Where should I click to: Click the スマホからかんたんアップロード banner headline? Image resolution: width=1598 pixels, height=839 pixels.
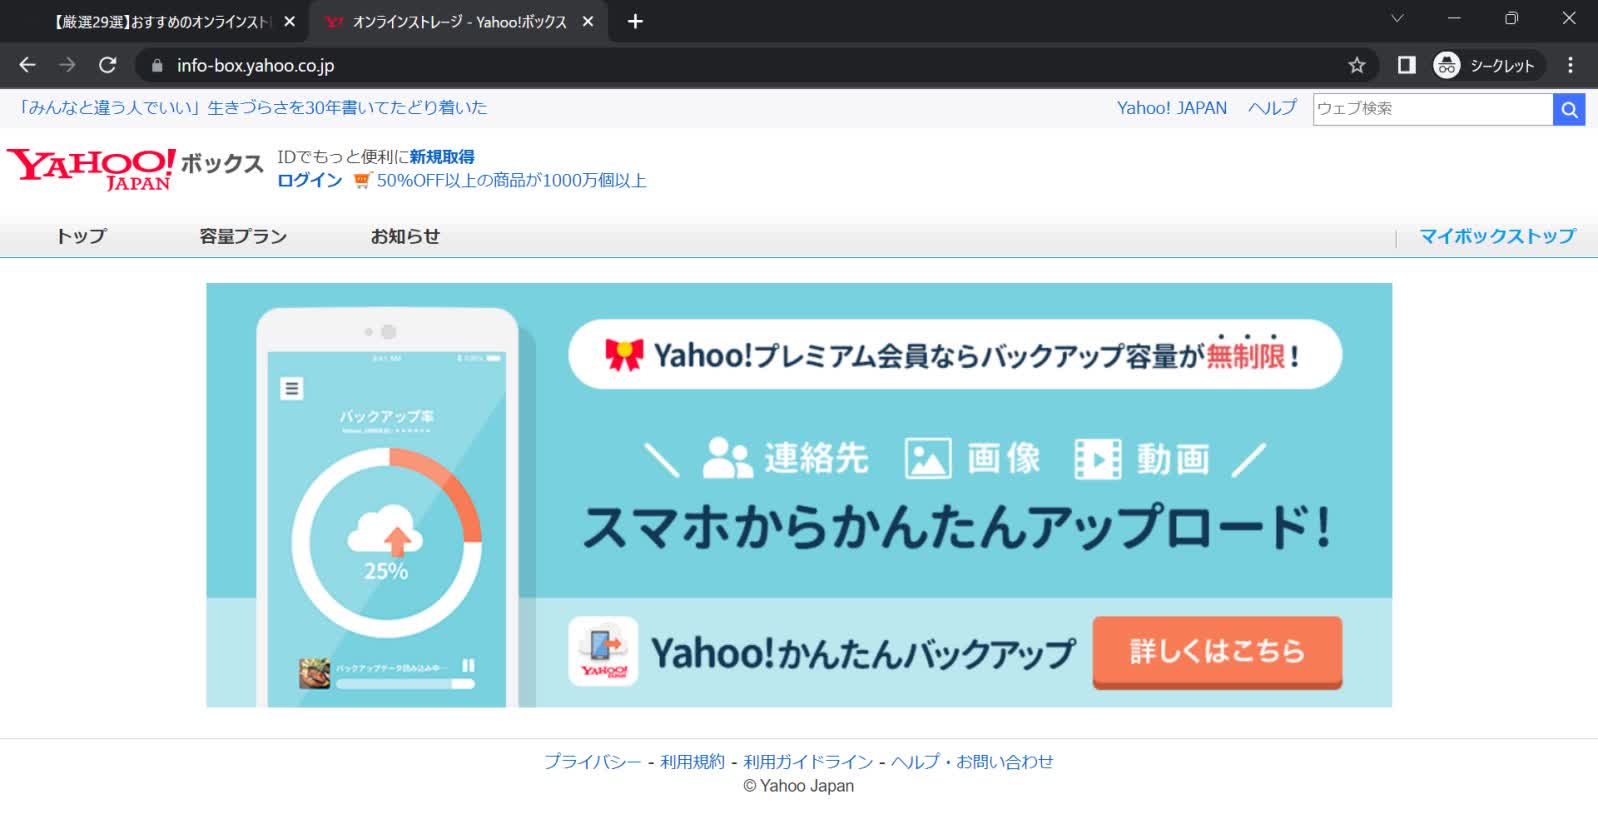pyautogui.click(x=957, y=527)
